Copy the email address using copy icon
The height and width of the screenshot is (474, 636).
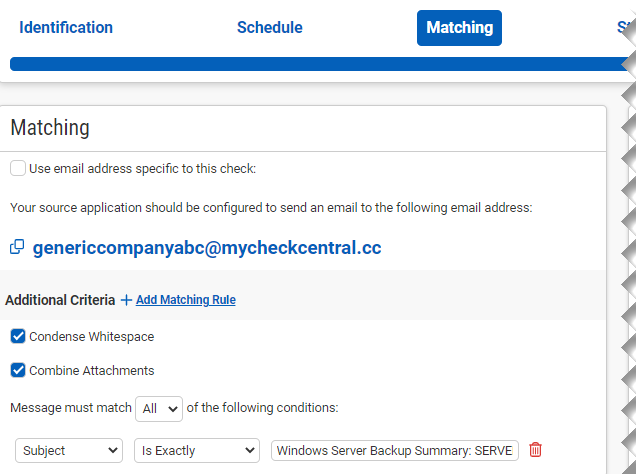17,247
